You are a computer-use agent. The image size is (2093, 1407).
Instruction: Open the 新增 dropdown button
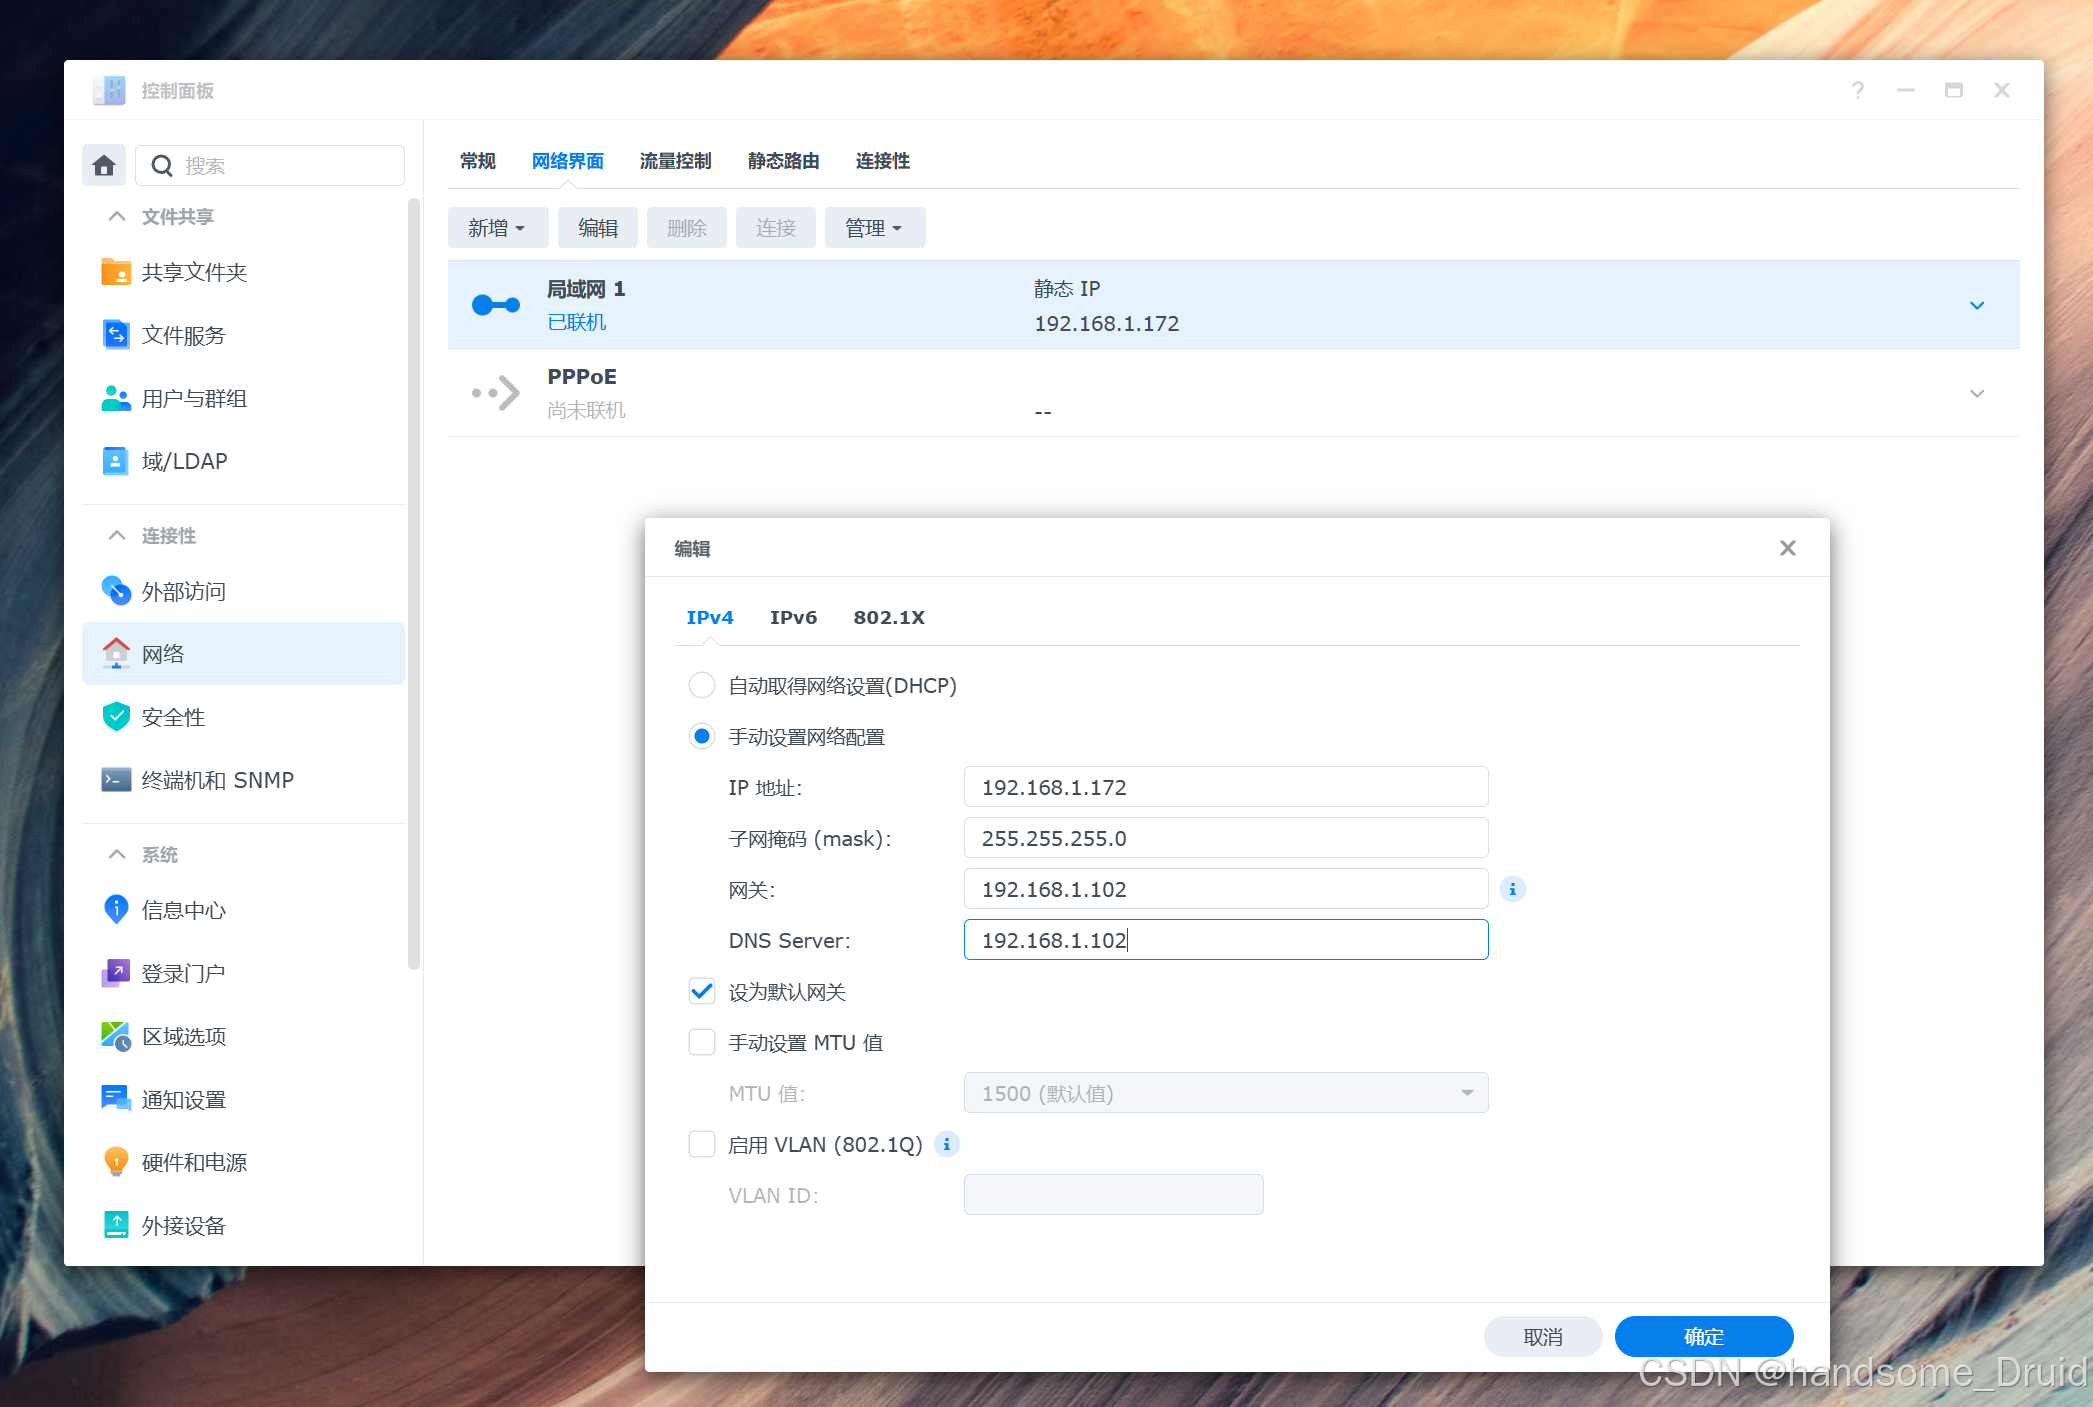tap(497, 228)
